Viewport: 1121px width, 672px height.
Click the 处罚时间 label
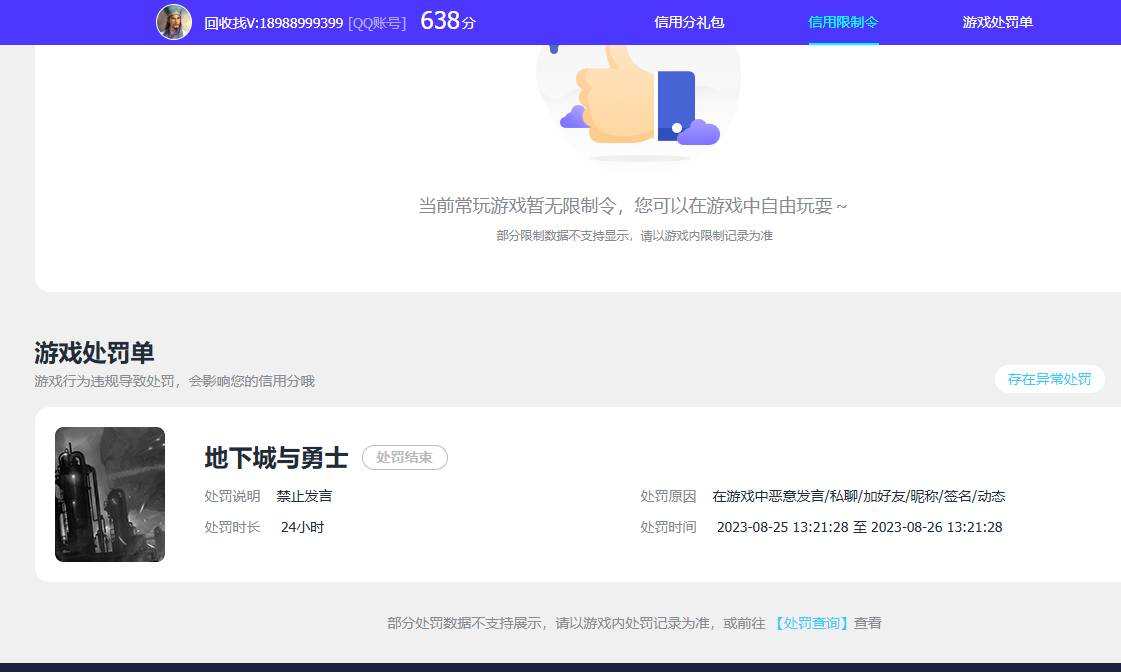click(x=668, y=527)
